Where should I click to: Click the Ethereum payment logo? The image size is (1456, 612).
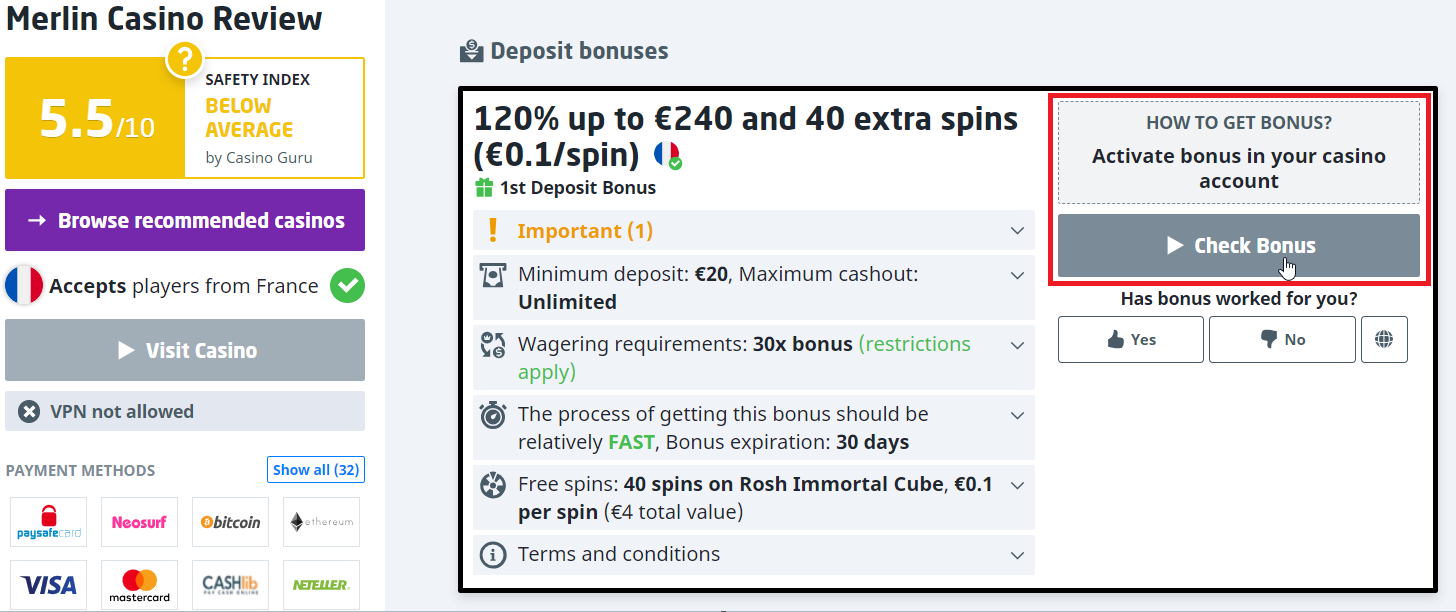tap(321, 522)
